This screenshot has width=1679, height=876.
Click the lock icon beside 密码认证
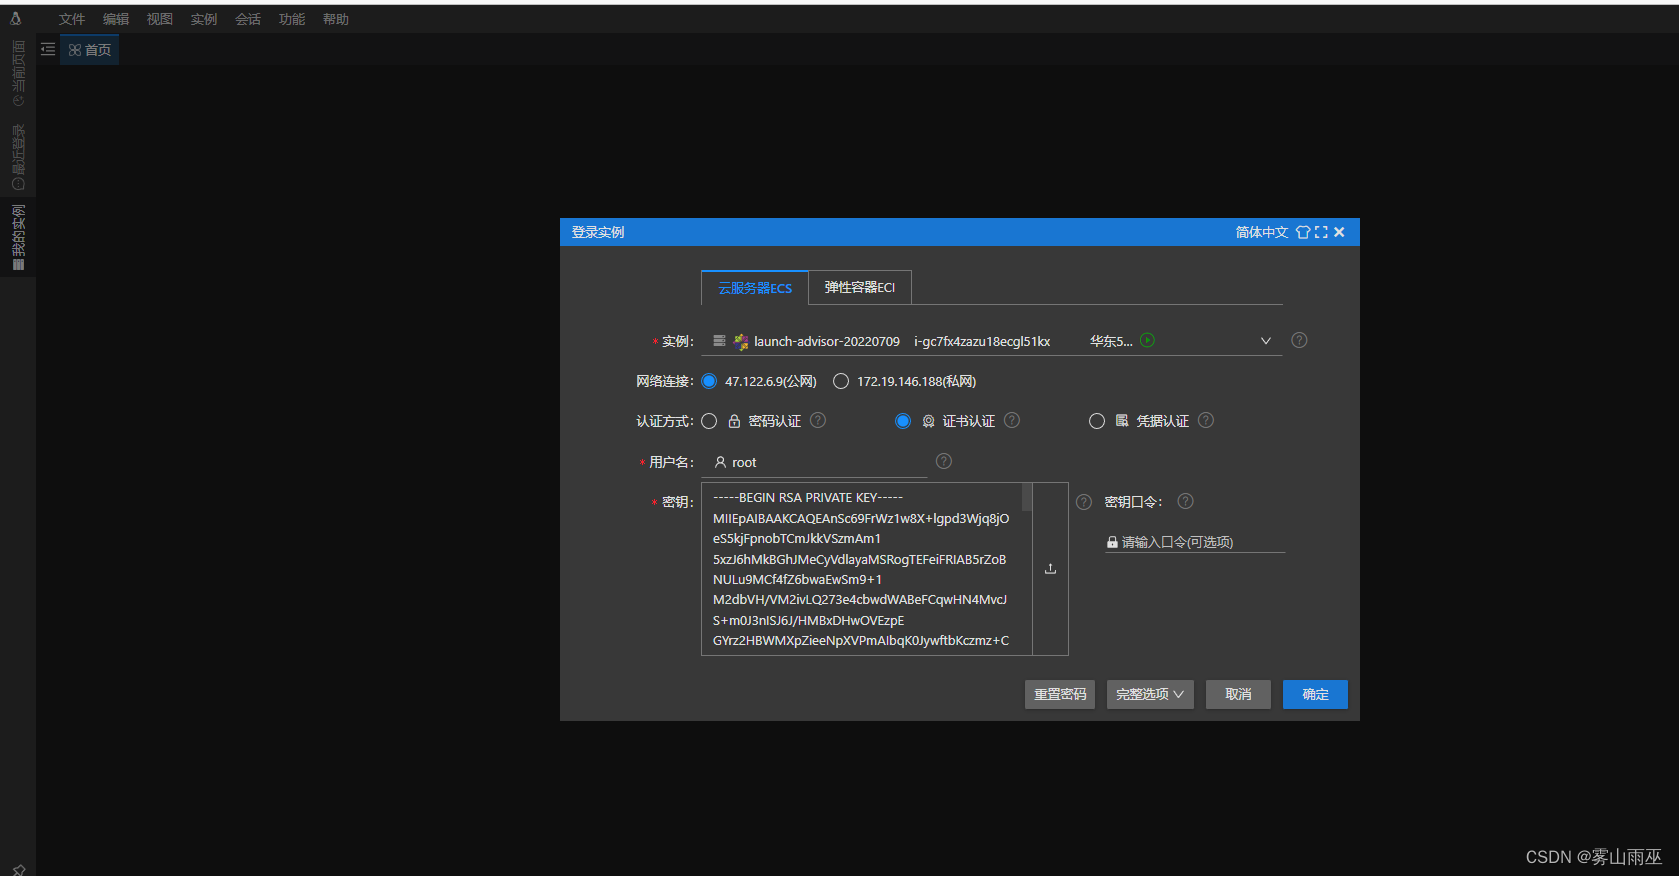(x=734, y=421)
